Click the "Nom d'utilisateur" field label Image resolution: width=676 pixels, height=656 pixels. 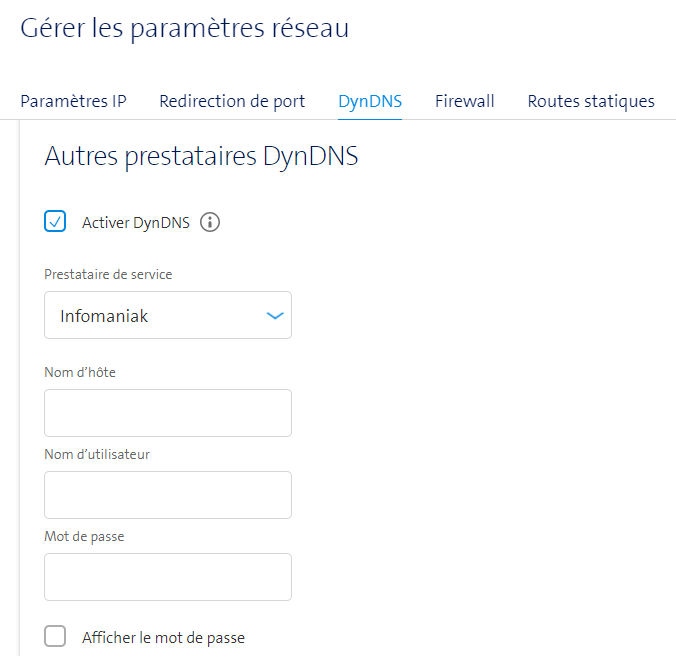[97, 454]
